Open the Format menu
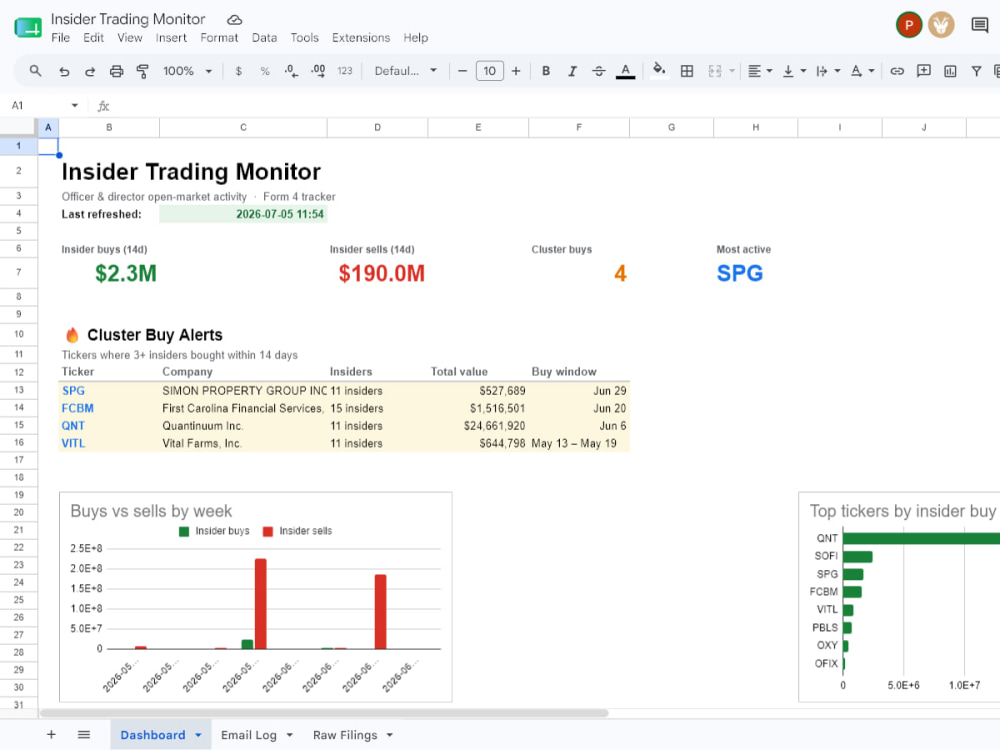The height and width of the screenshot is (750, 1000). point(219,38)
